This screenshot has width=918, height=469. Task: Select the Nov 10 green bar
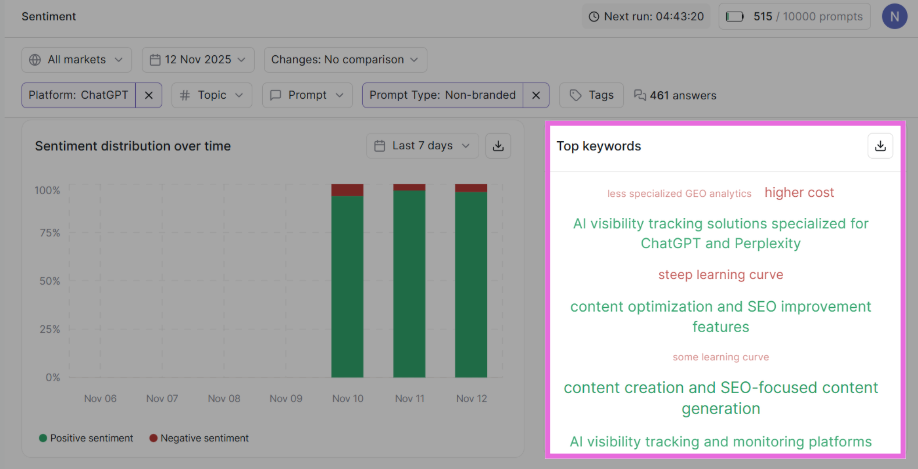[347, 287]
